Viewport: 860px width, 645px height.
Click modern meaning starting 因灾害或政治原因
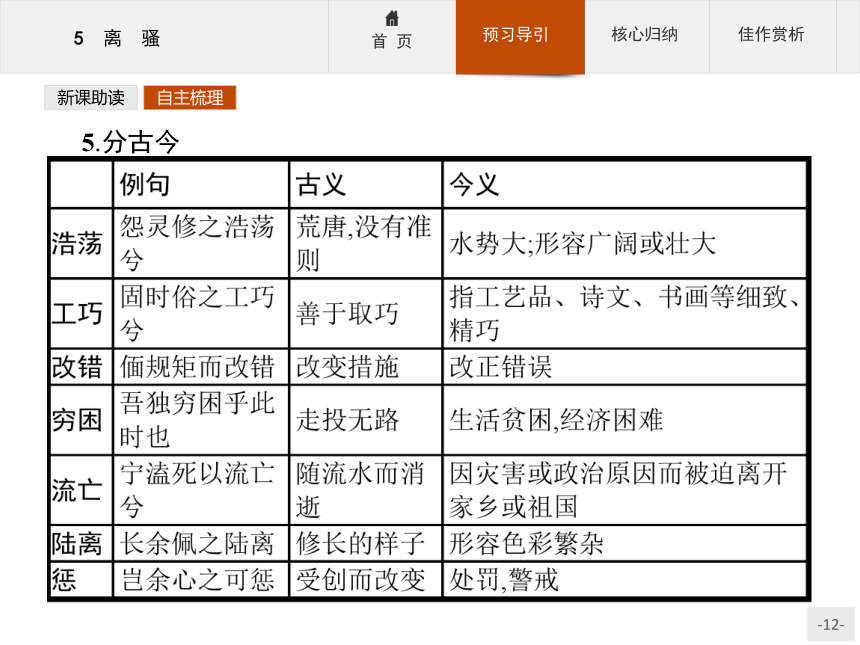[x=619, y=490]
